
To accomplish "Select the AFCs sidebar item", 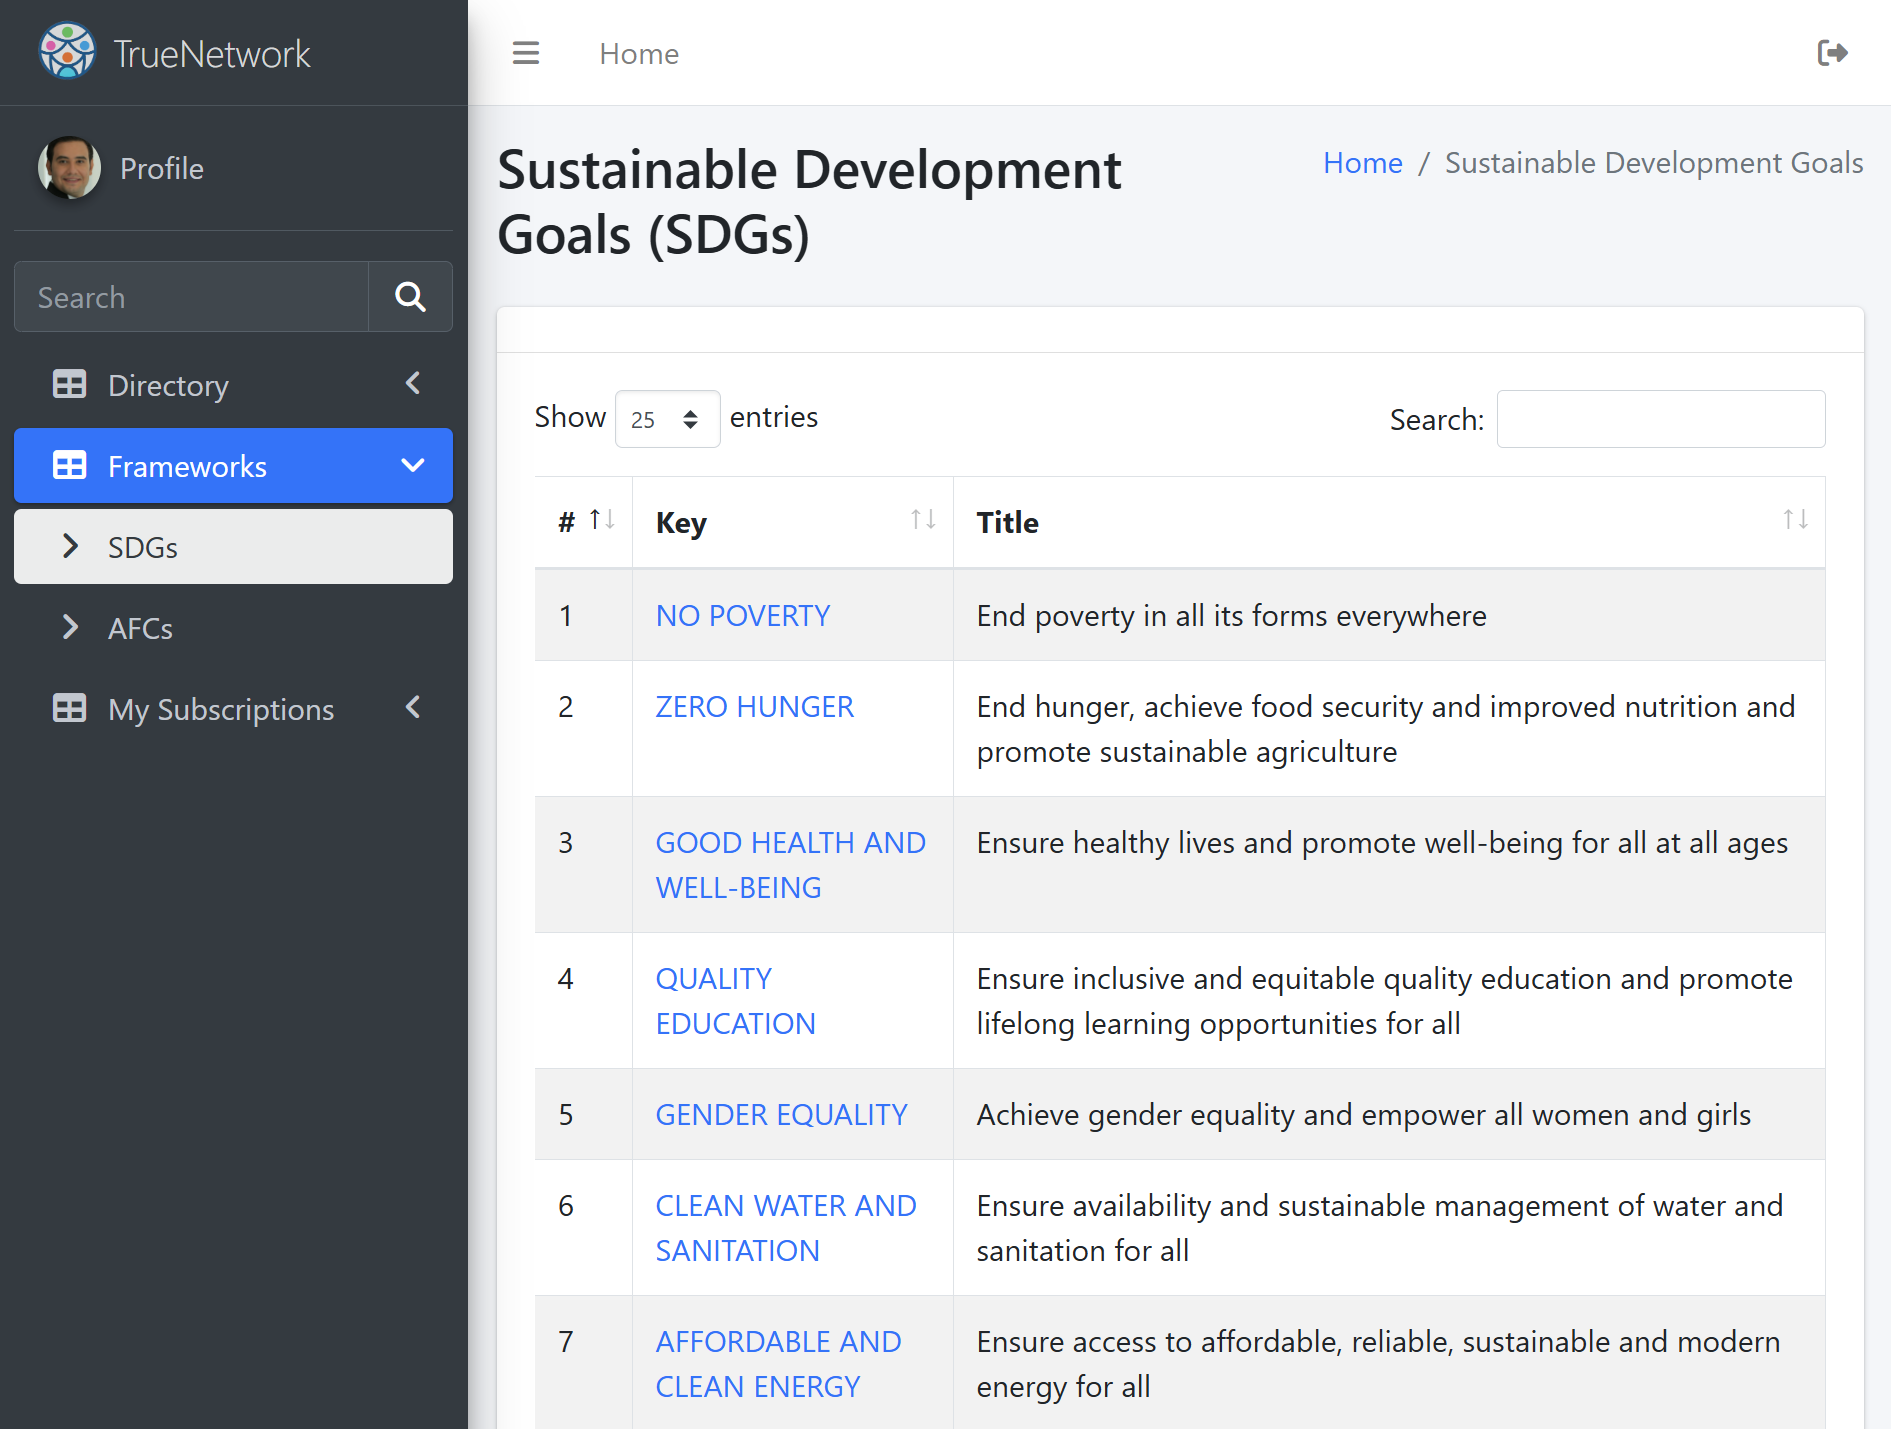I will pos(233,628).
